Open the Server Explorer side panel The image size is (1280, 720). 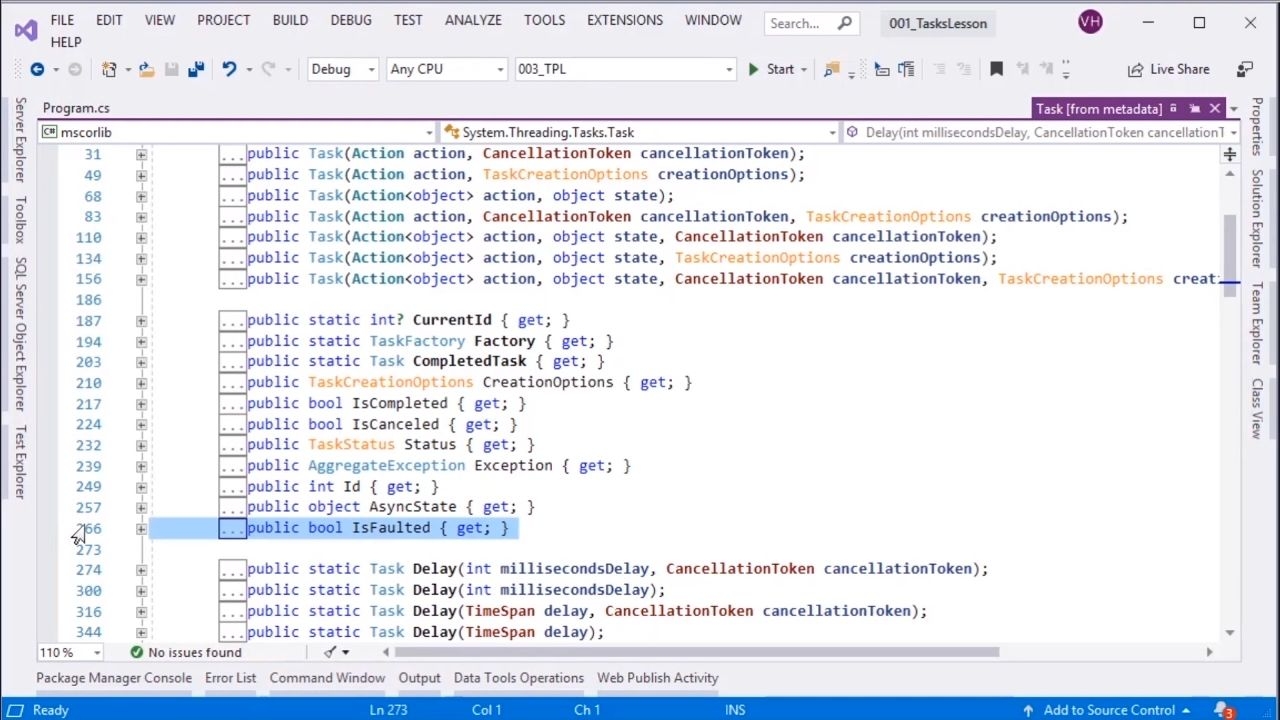pyautogui.click(x=19, y=139)
